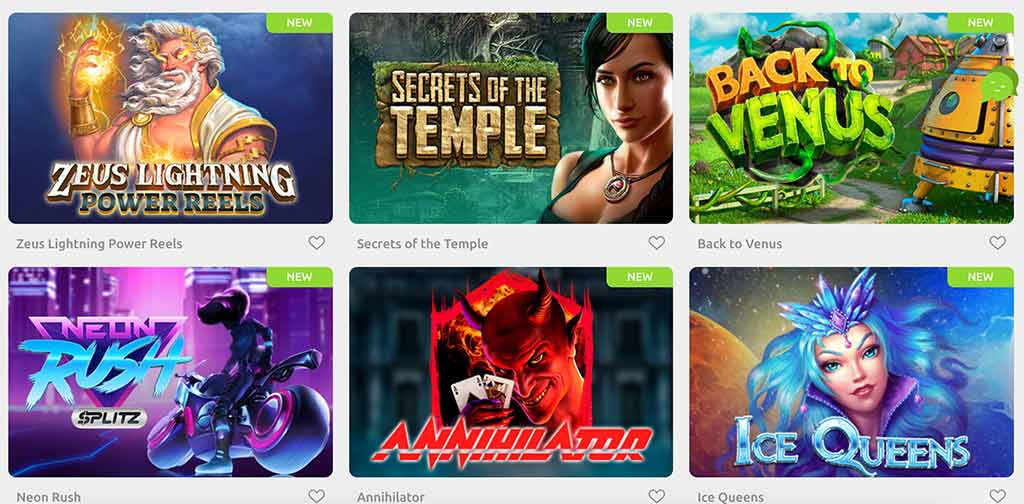Click the NEW badge on Neon Rush tile
Viewport: 1024px width, 504px height.
300,277
